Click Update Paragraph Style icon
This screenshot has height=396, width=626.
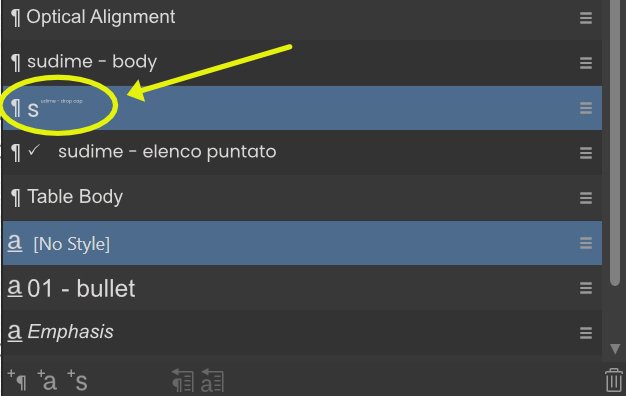tap(183, 380)
